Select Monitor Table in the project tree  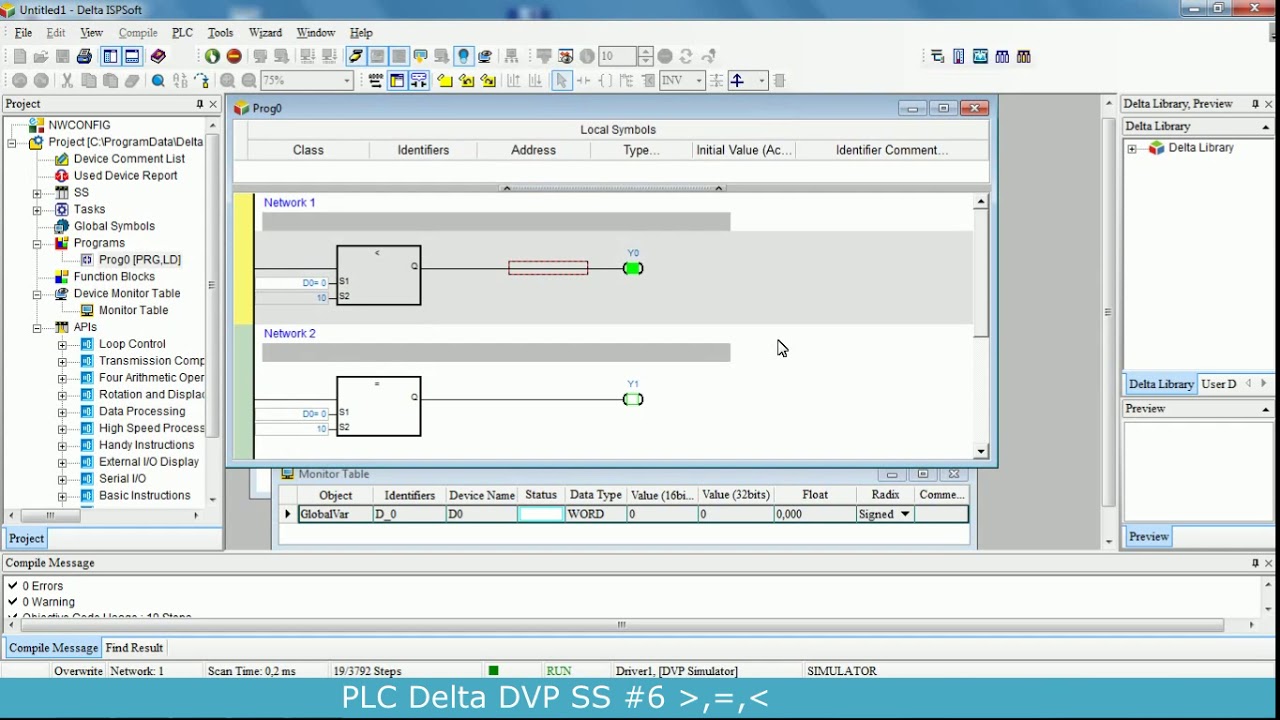pos(133,310)
